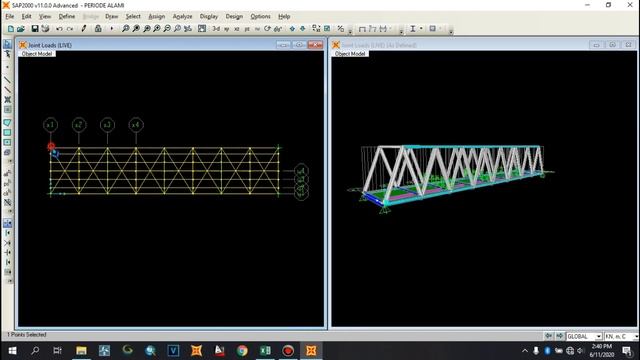Click the Zoom Out One Step icon

point(167,29)
